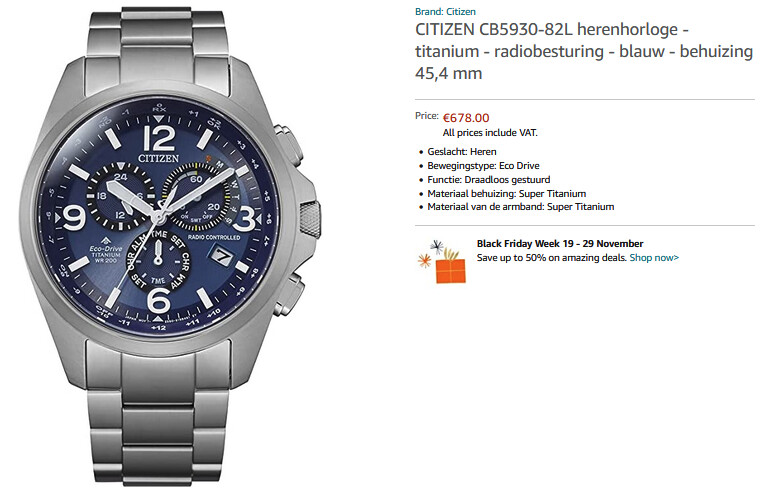Image resolution: width=763 pixels, height=492 pixels.
Task: Click the Shop now link
Action: 654,257
